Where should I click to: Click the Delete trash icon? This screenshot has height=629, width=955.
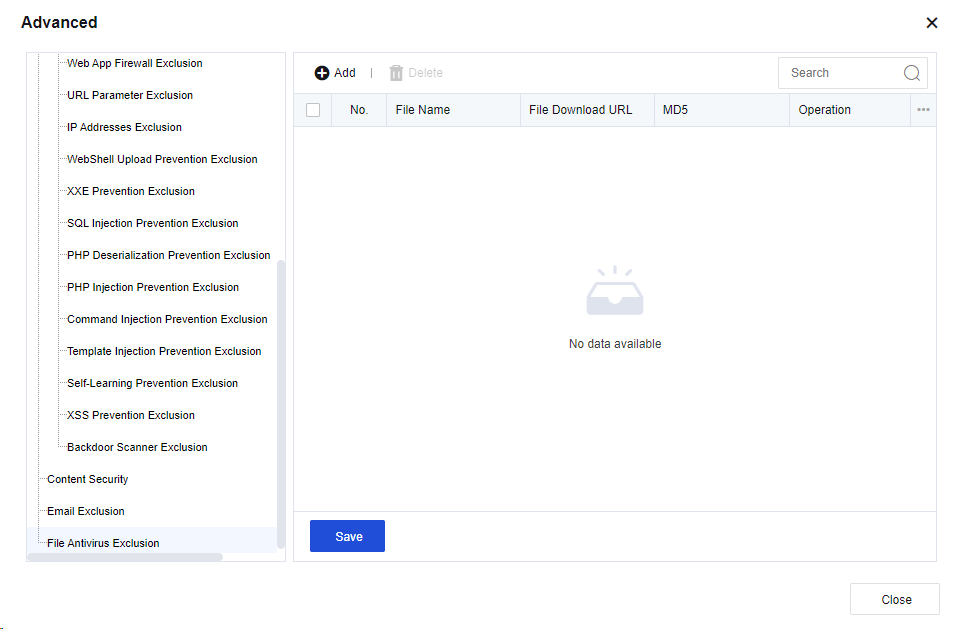[x=396, y=73]
